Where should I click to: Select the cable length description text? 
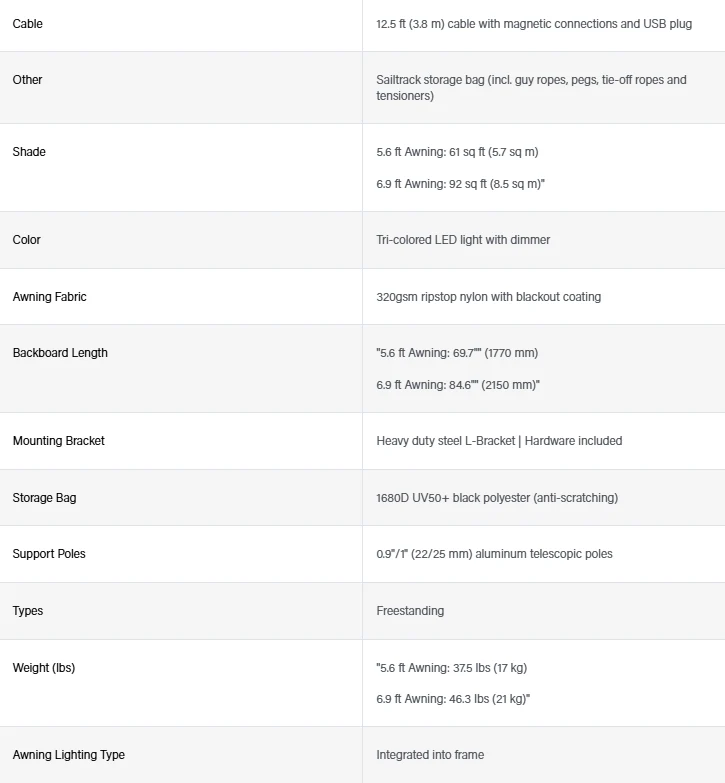tap(534, 24)
